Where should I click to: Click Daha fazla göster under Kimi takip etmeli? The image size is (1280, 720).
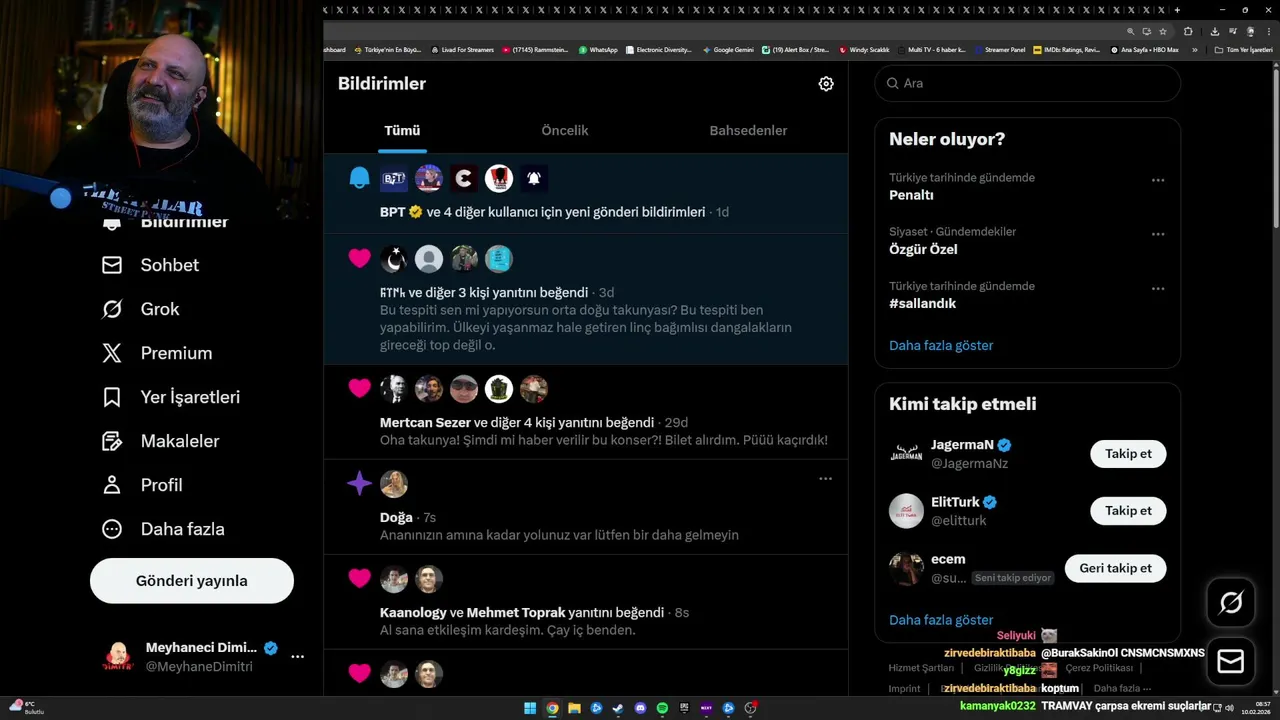[x=941, y=620]
